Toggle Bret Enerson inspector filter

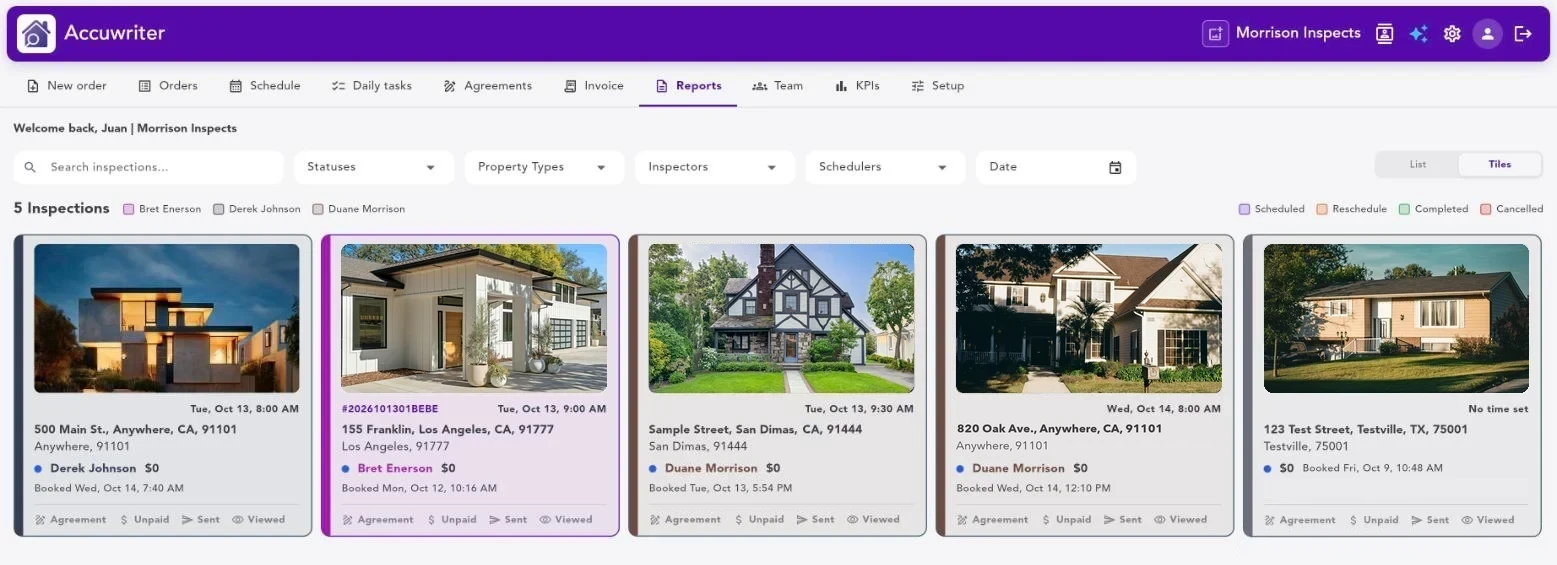[162, 209]
